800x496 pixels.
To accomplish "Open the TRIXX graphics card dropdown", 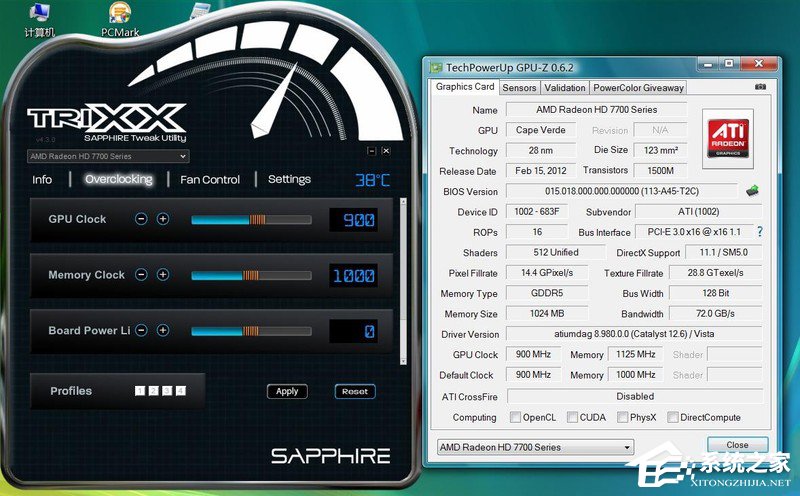I will pyautogui.click(x=108, y=156).
